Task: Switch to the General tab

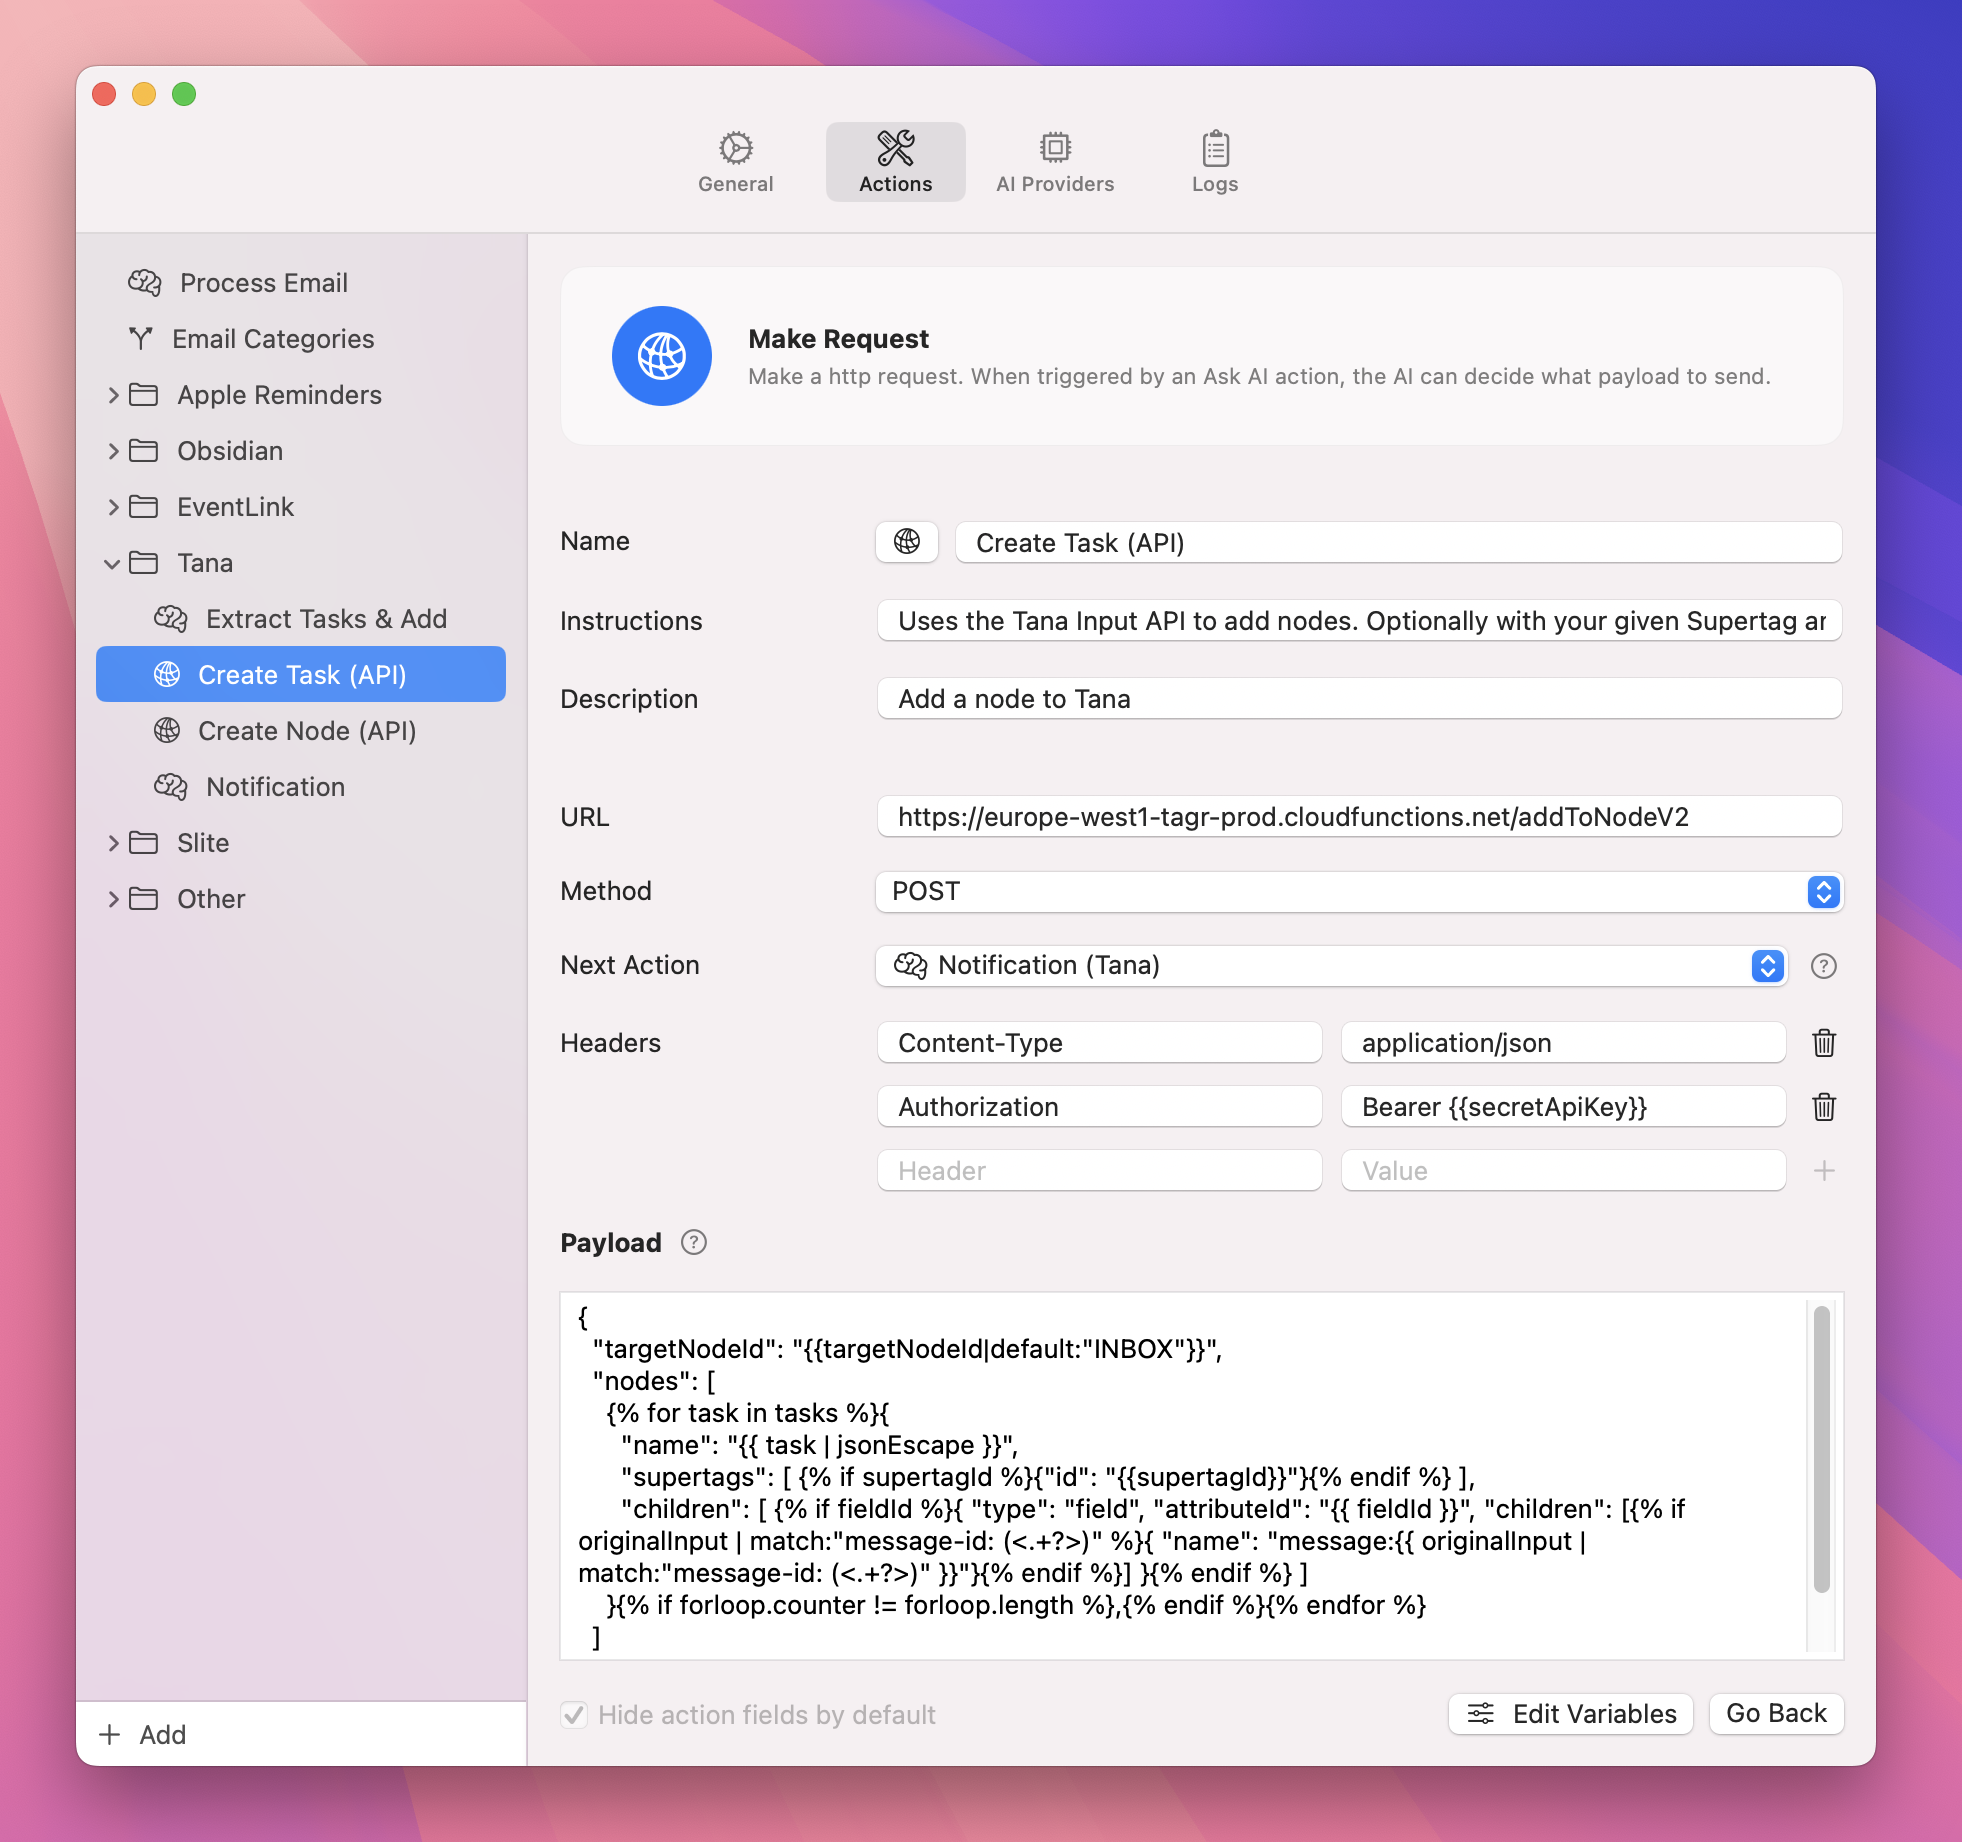Action: [x=735, y=162]
